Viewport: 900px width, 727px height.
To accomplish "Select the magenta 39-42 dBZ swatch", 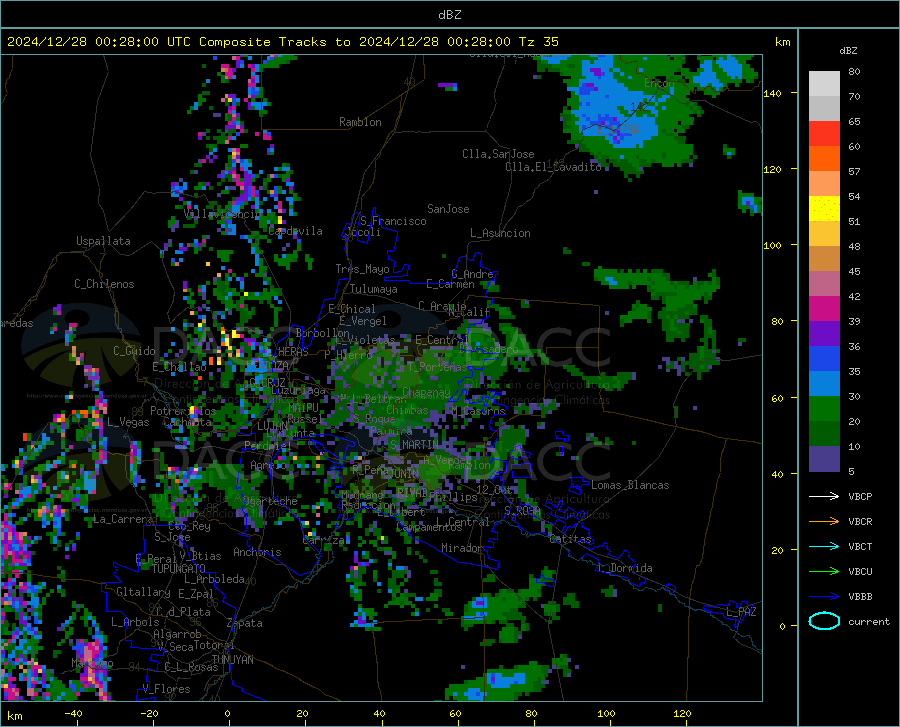I will tap(824, 309).
